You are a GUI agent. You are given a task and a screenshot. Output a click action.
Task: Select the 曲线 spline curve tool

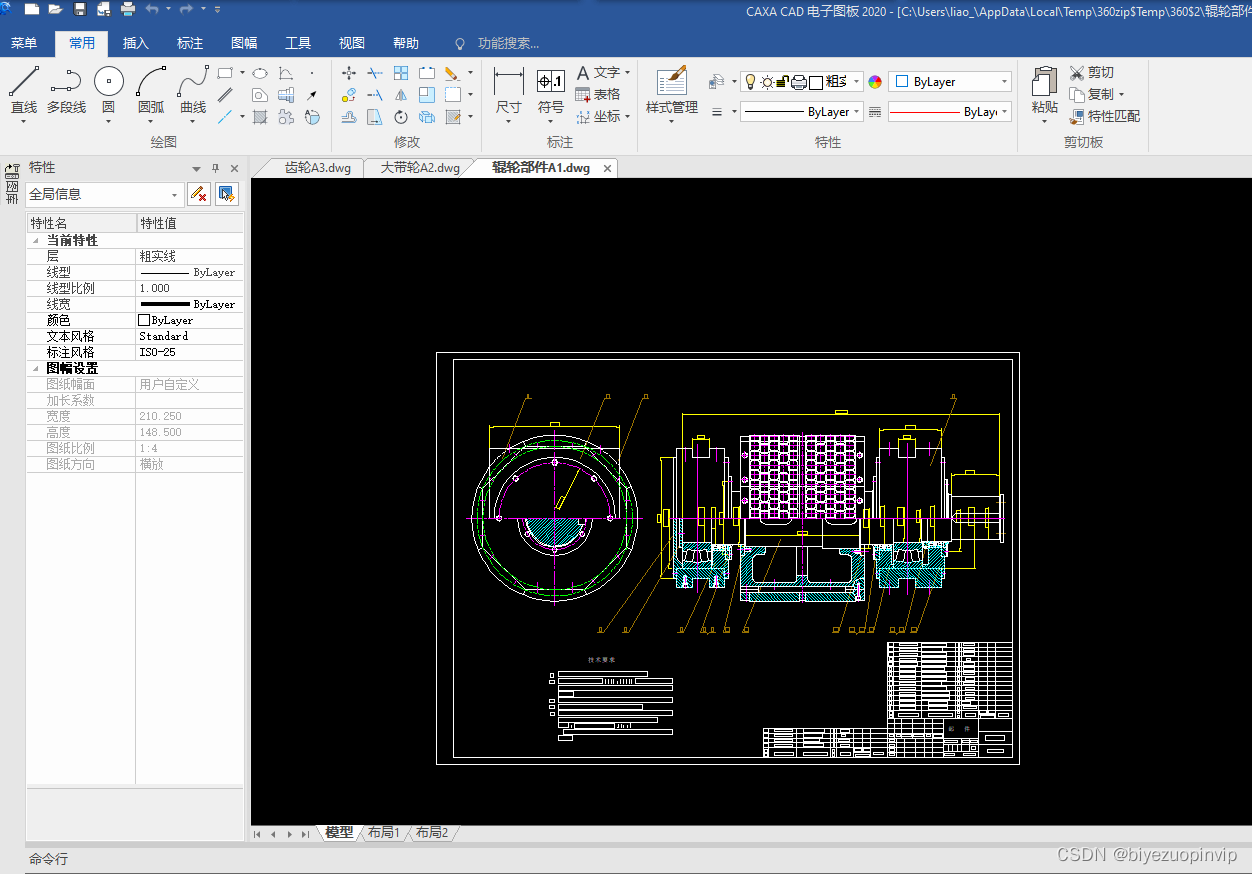click(x=193, y=91)
